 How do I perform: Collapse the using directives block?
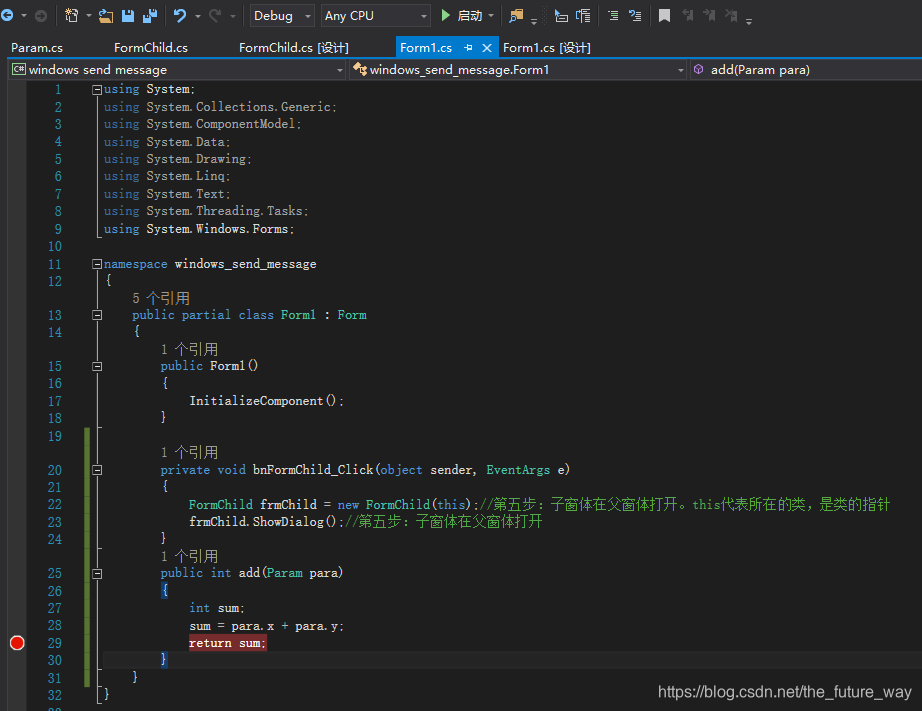[x=97, y=89]
